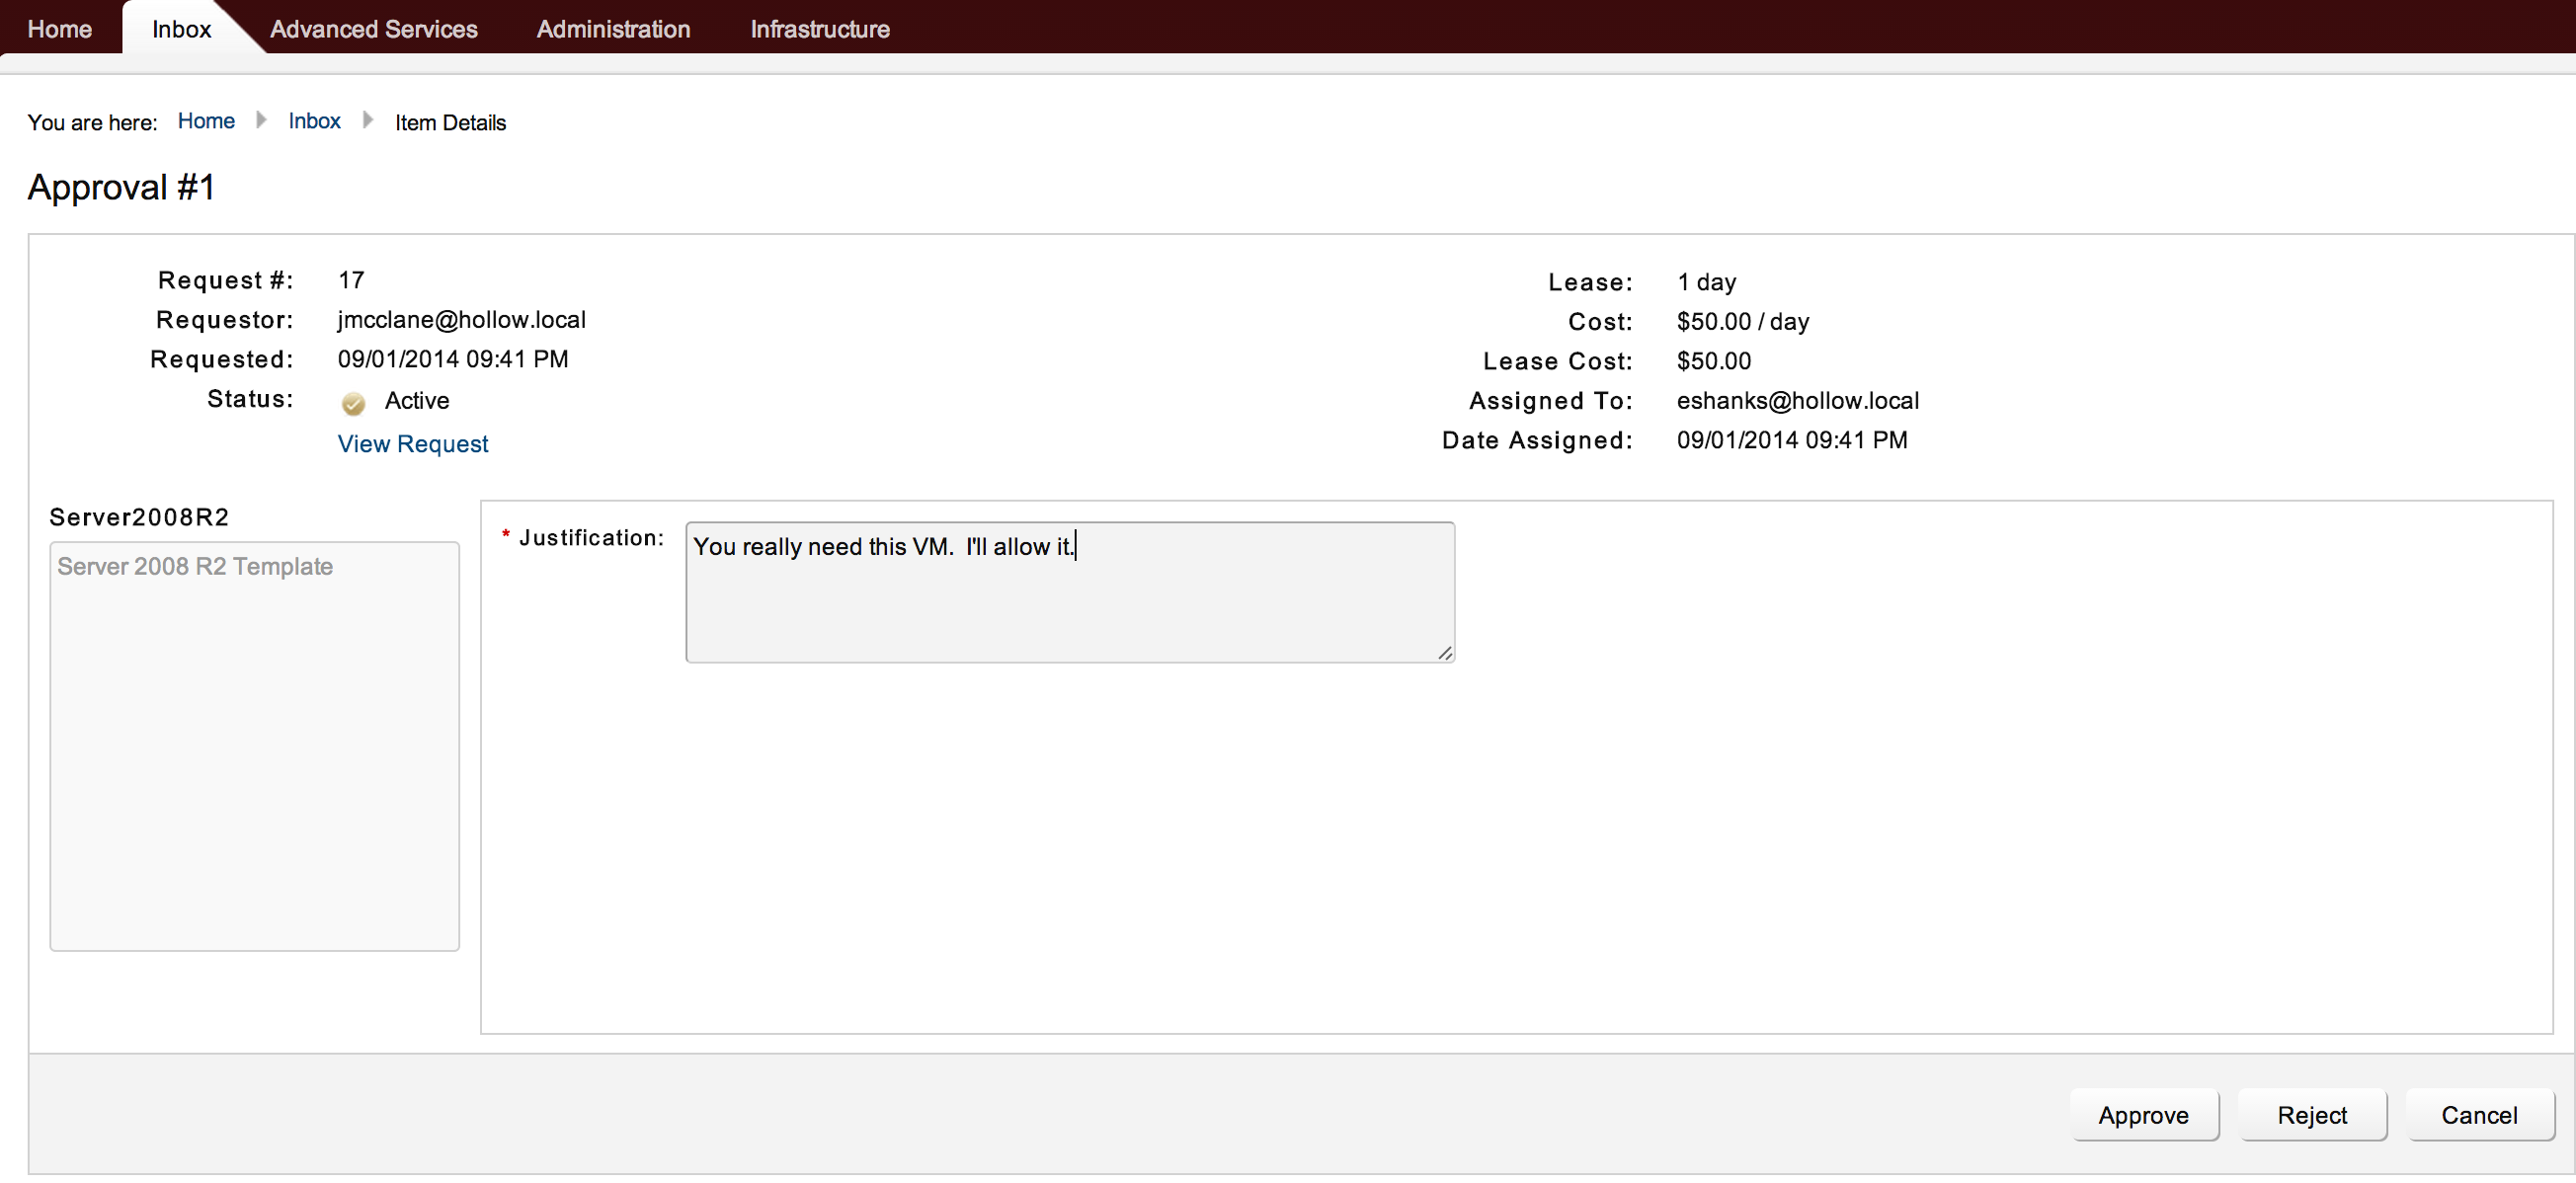Click the Server 2008 R2 Template description box
2576x1183 pixels.
(254, 746)
